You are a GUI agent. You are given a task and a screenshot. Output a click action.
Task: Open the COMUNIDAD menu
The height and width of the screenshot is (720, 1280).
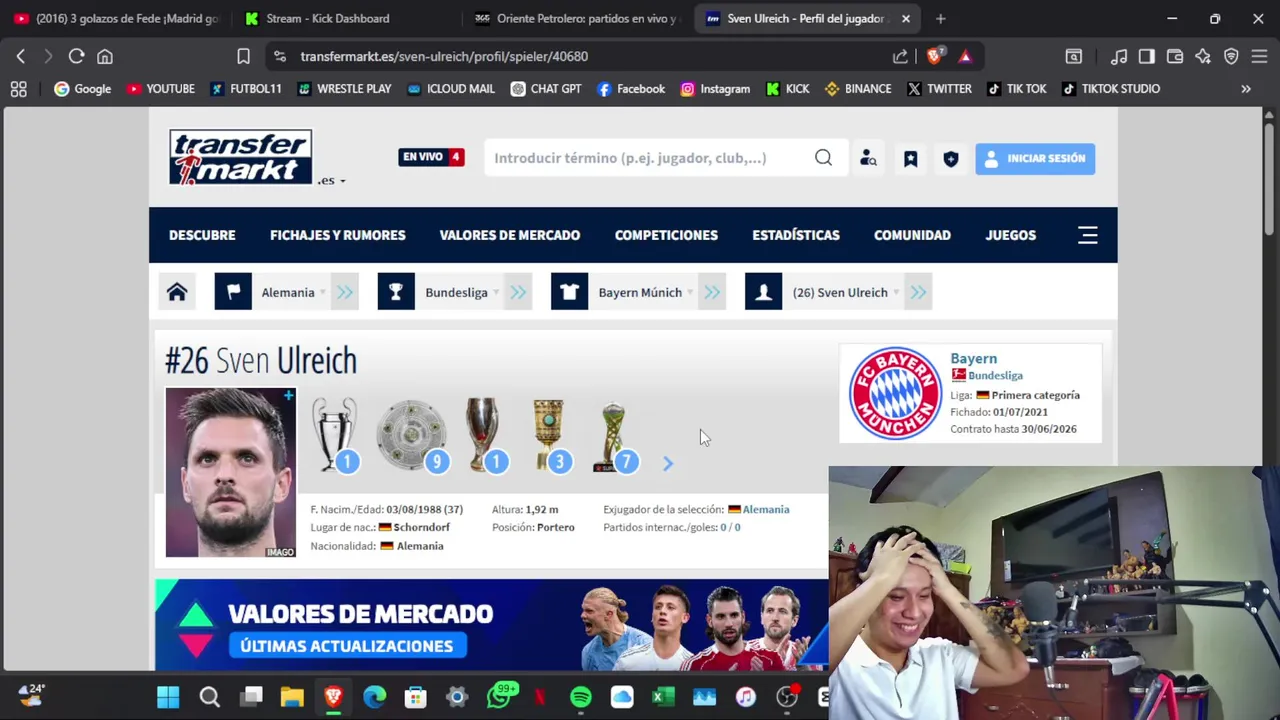(x=912, y=235)
